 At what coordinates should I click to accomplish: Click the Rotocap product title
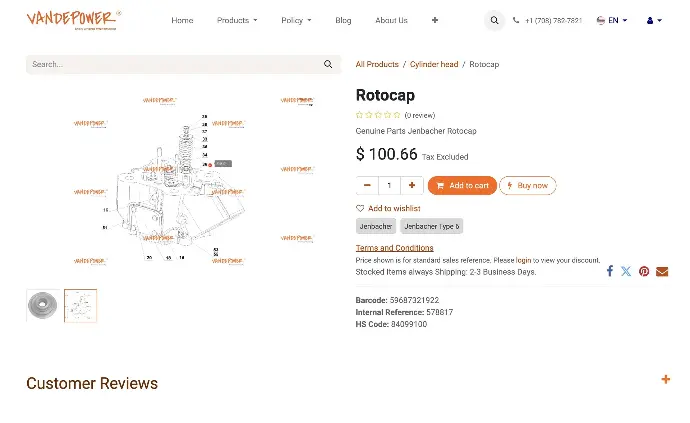[x=385, y=95]
